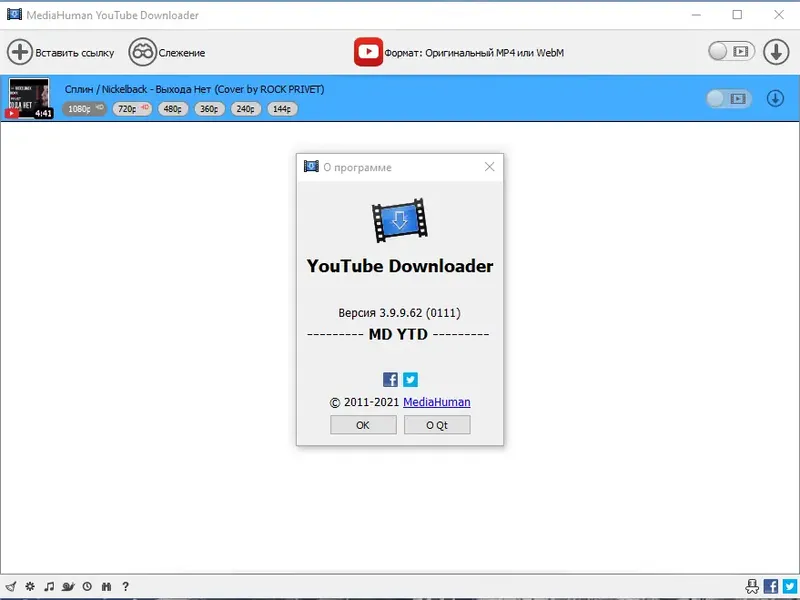Image resolution: width=800 pixels, height=600 pixels.
Task: Open Слежение in the toolbar
Action: click(180, 52)
